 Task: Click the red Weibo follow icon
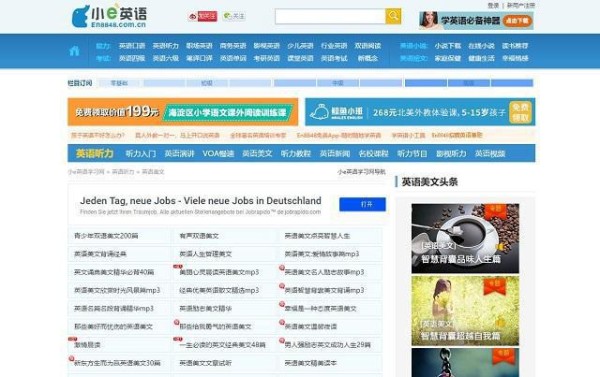(202, 16)
